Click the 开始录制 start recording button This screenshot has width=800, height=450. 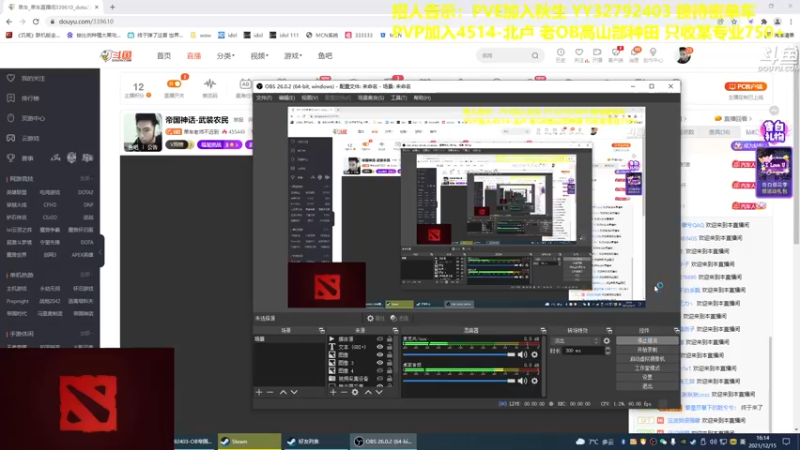[647, 349]
